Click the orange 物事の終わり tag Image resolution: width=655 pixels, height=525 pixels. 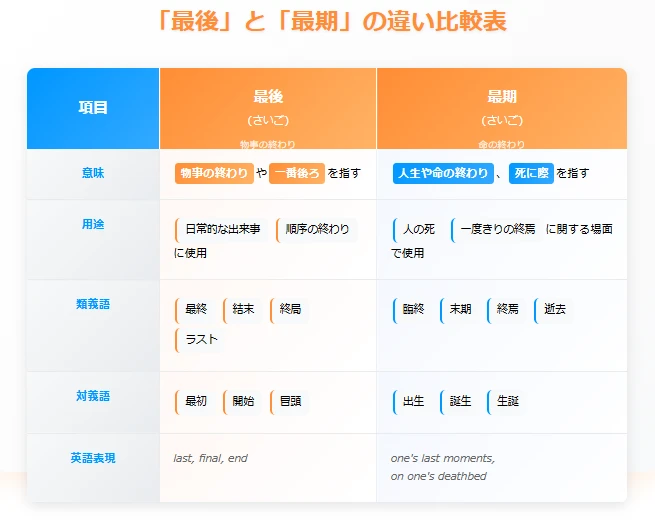click(x=213, y=173)
